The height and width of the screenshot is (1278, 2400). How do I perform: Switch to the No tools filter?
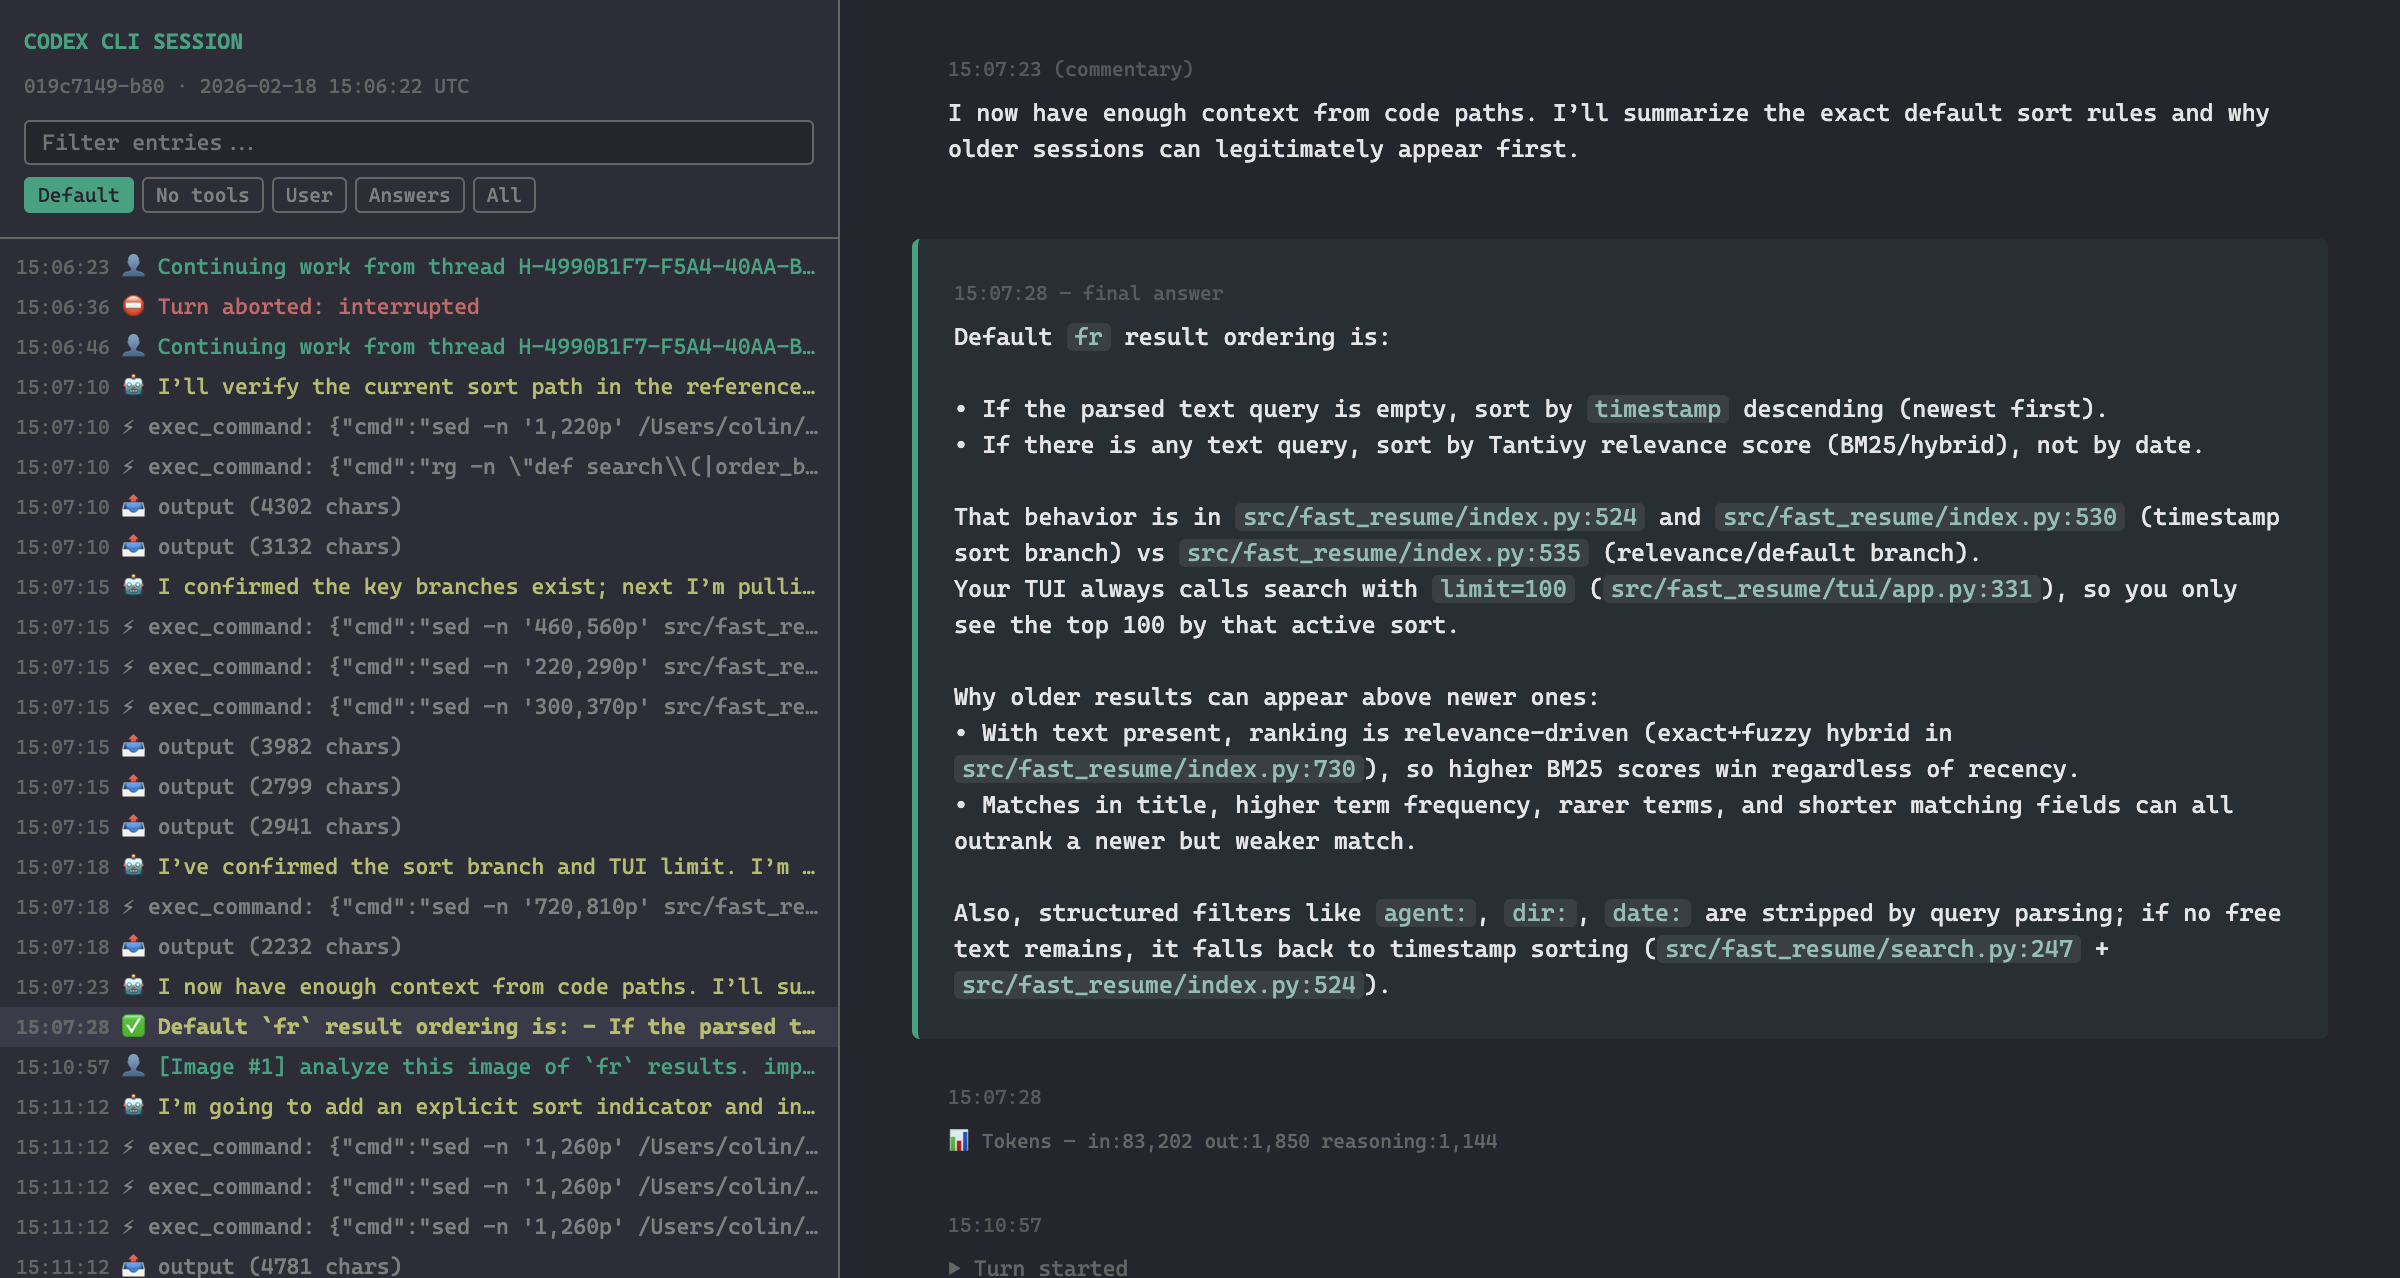pos(203,195)
